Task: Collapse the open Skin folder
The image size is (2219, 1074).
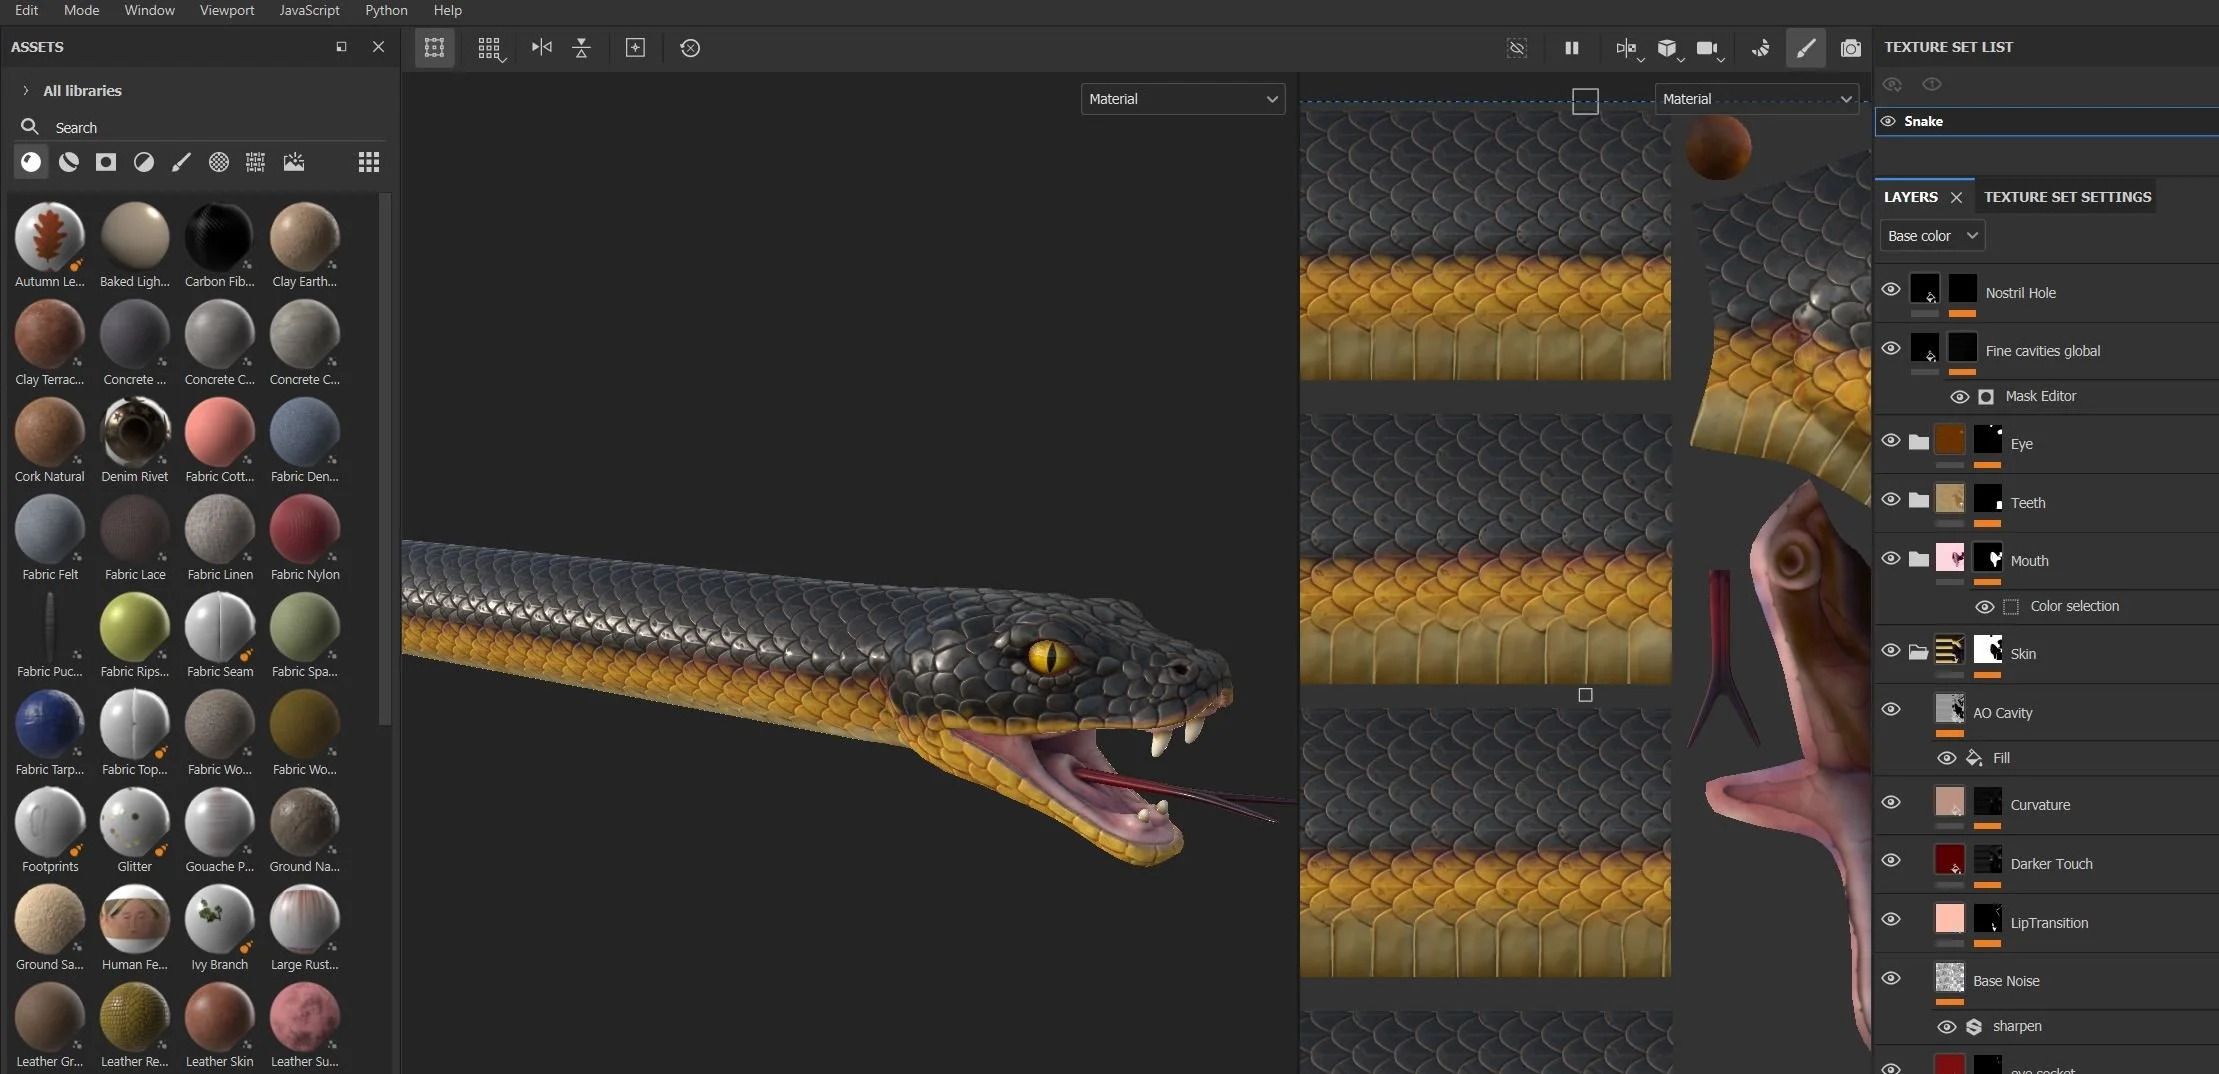Action: pos(1918,653)
